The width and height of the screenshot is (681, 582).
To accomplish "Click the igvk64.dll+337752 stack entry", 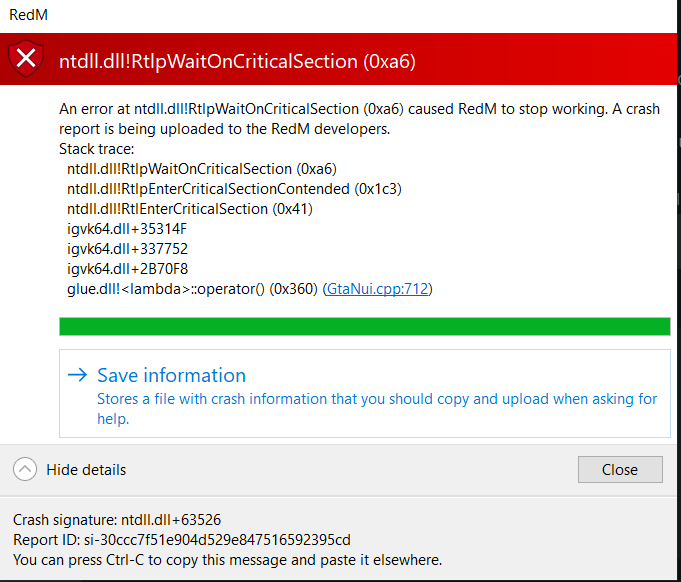I will coord(127,249).
